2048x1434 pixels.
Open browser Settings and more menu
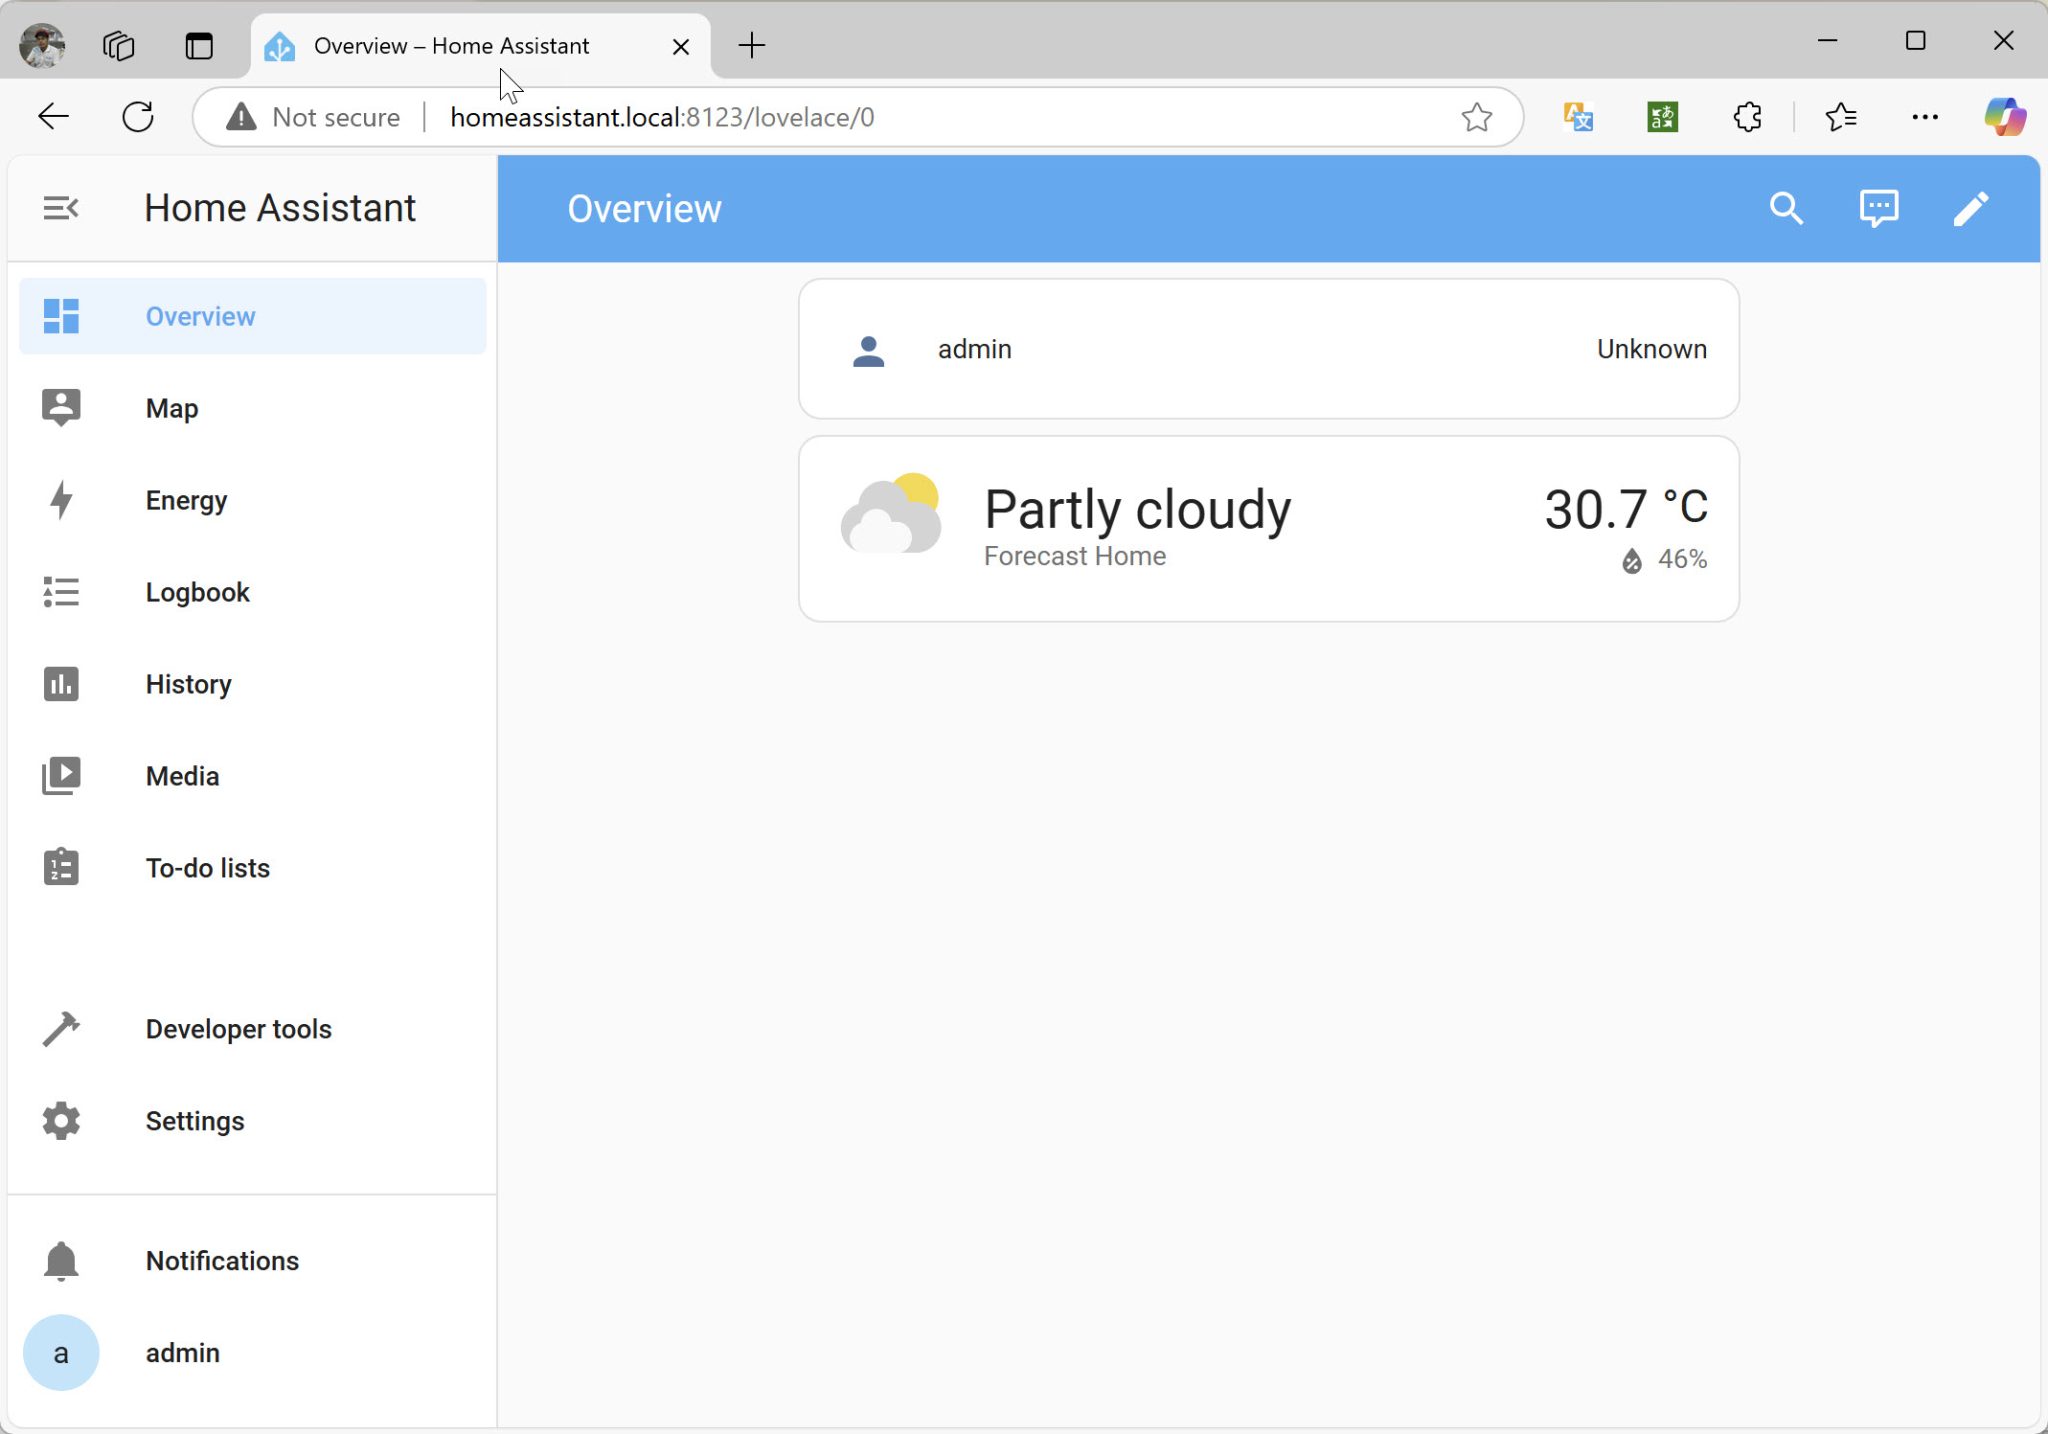pos(1924,117)
